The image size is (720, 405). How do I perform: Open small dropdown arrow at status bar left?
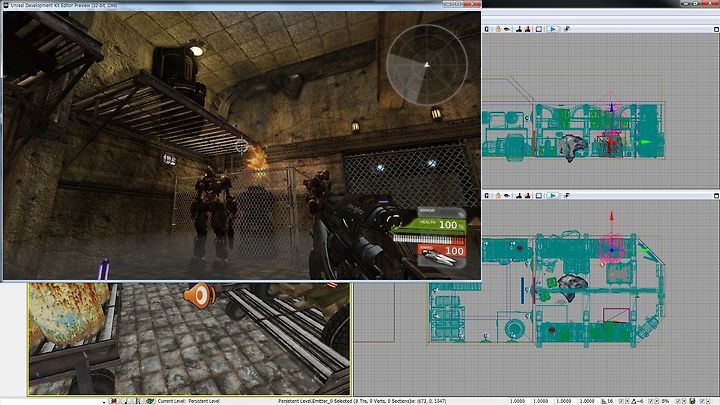104,402
